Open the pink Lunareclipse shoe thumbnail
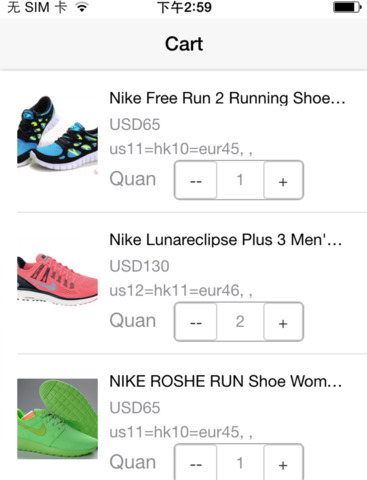Viewport: 367px width, 480px height. pos(57,278)
